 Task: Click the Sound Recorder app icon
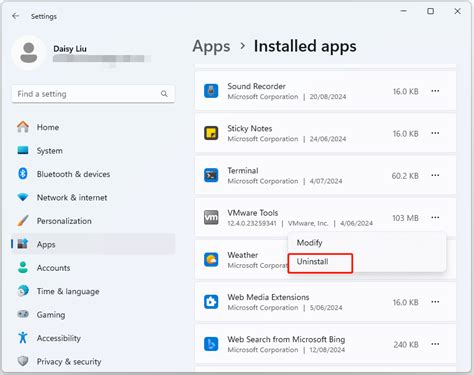click(x=211, y=91)
